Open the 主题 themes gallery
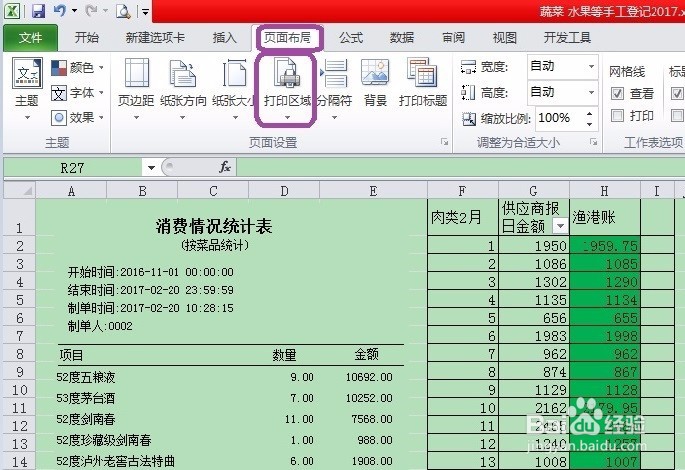 point(27,90)
